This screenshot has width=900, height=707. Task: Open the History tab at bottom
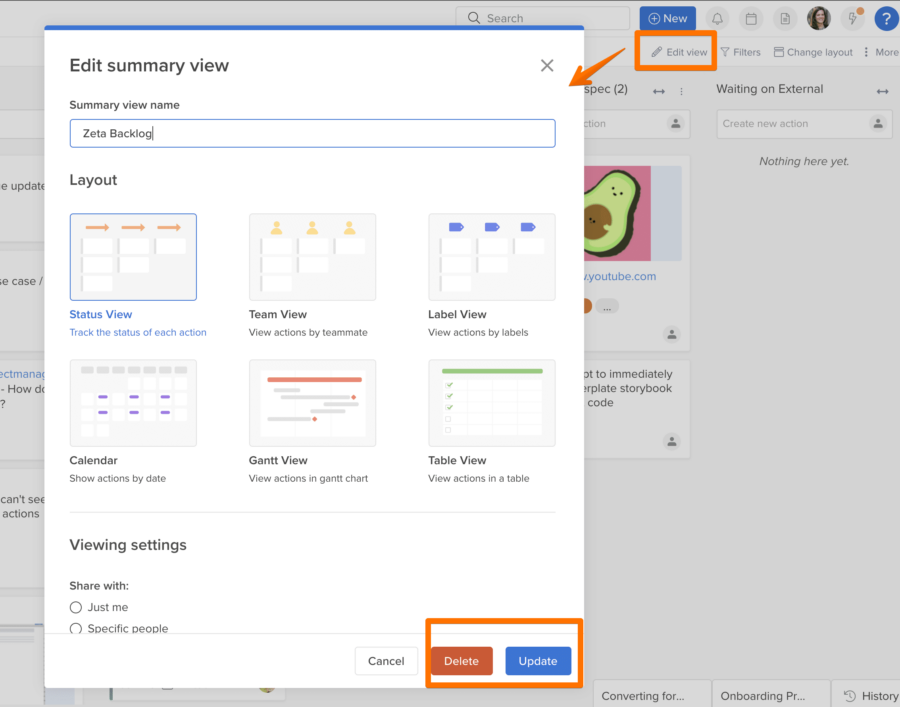click(x=868, y=696)
